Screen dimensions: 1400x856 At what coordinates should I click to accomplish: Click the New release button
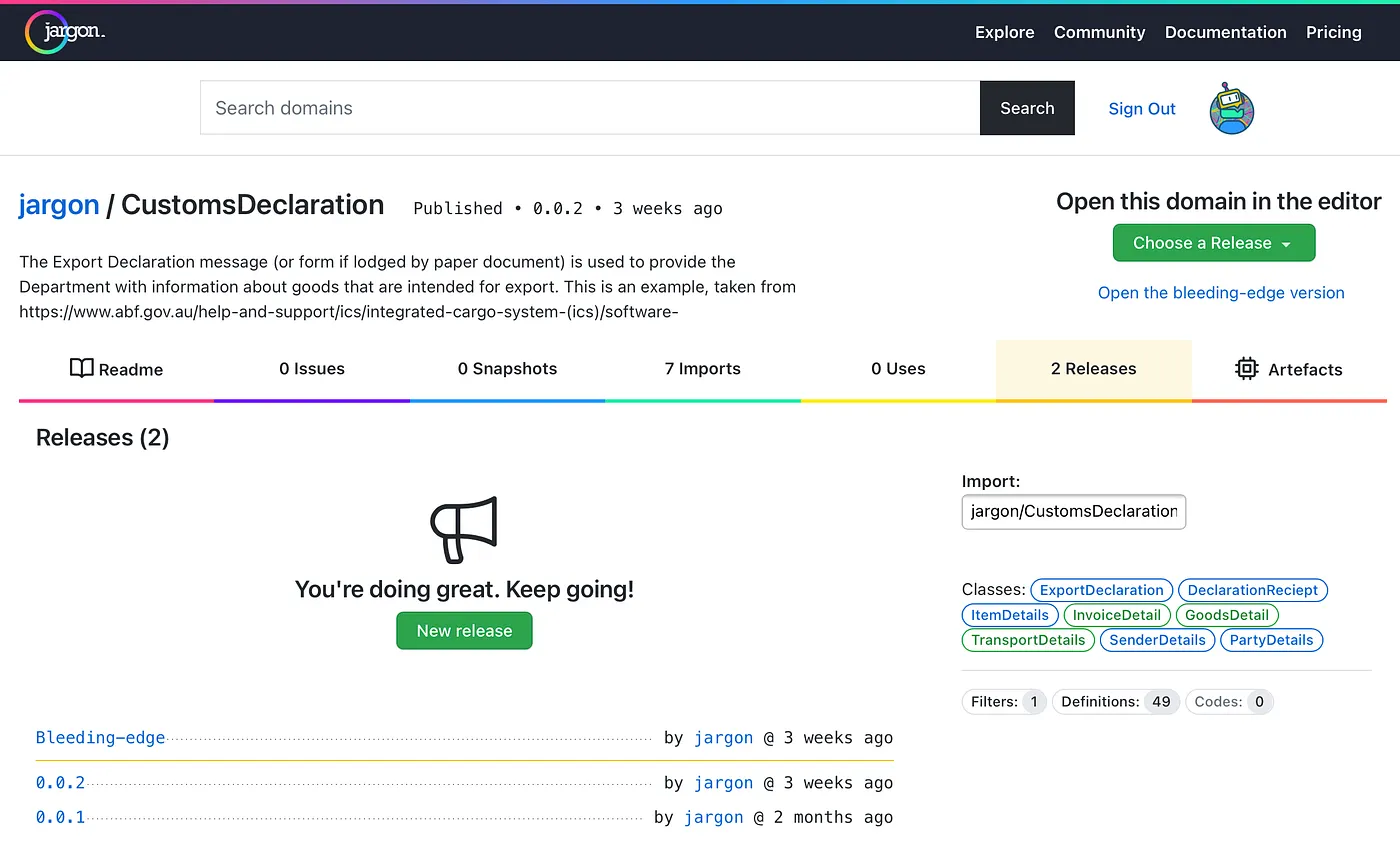click(464, 630)
